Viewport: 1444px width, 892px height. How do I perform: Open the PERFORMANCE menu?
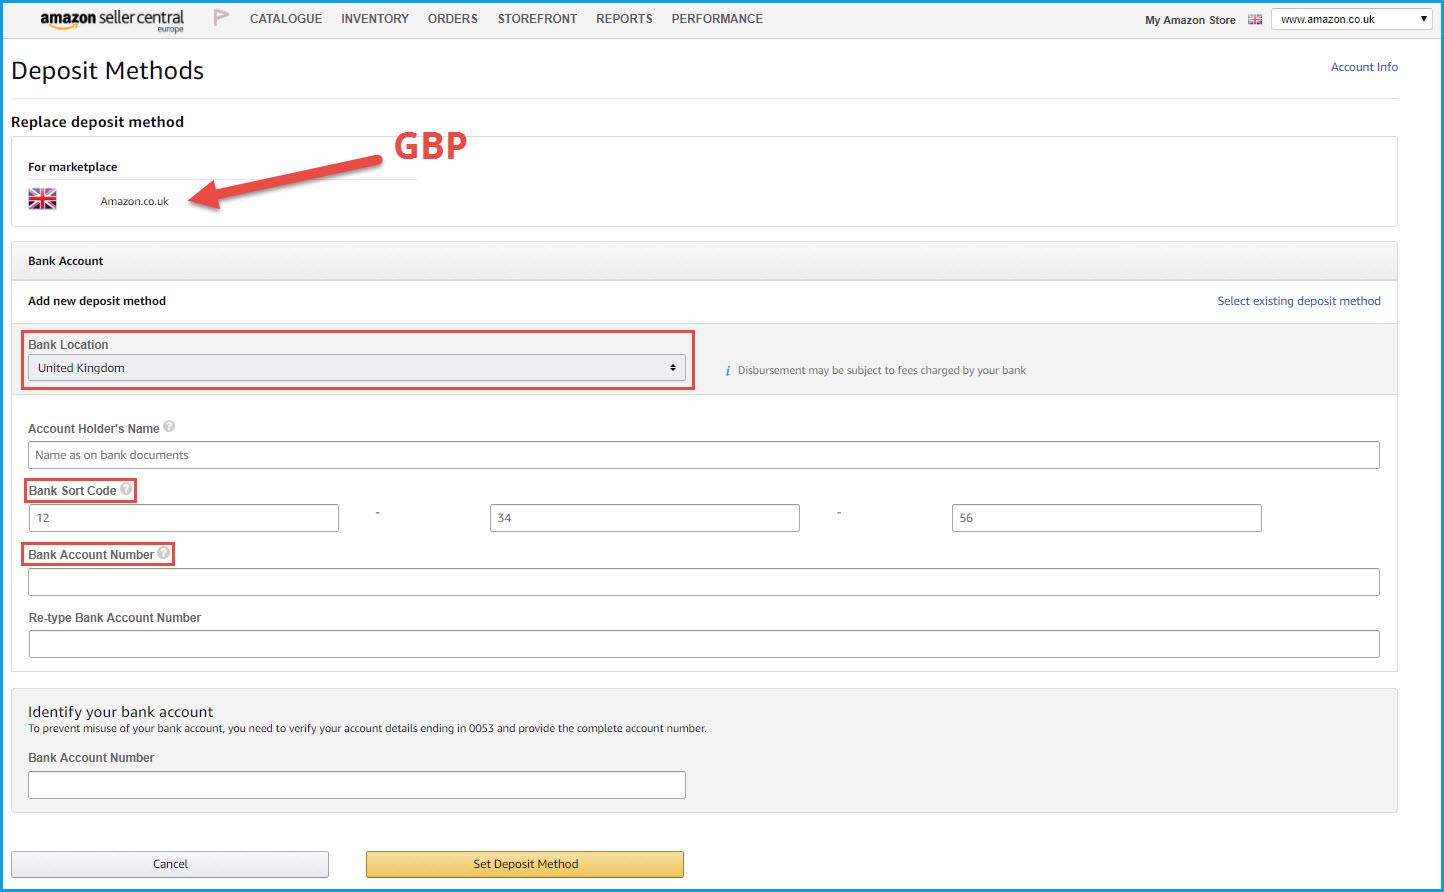click(x=717, y=19)
